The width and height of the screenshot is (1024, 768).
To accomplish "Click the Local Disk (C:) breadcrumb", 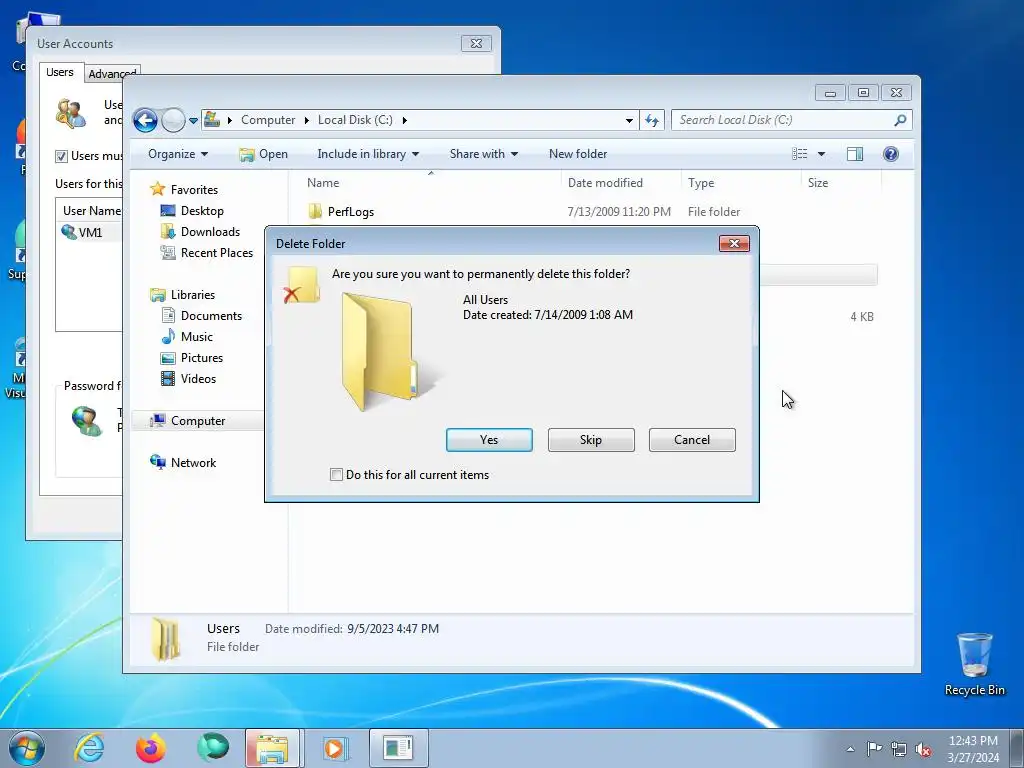I will pyautogui.click(x=355, y=120).
